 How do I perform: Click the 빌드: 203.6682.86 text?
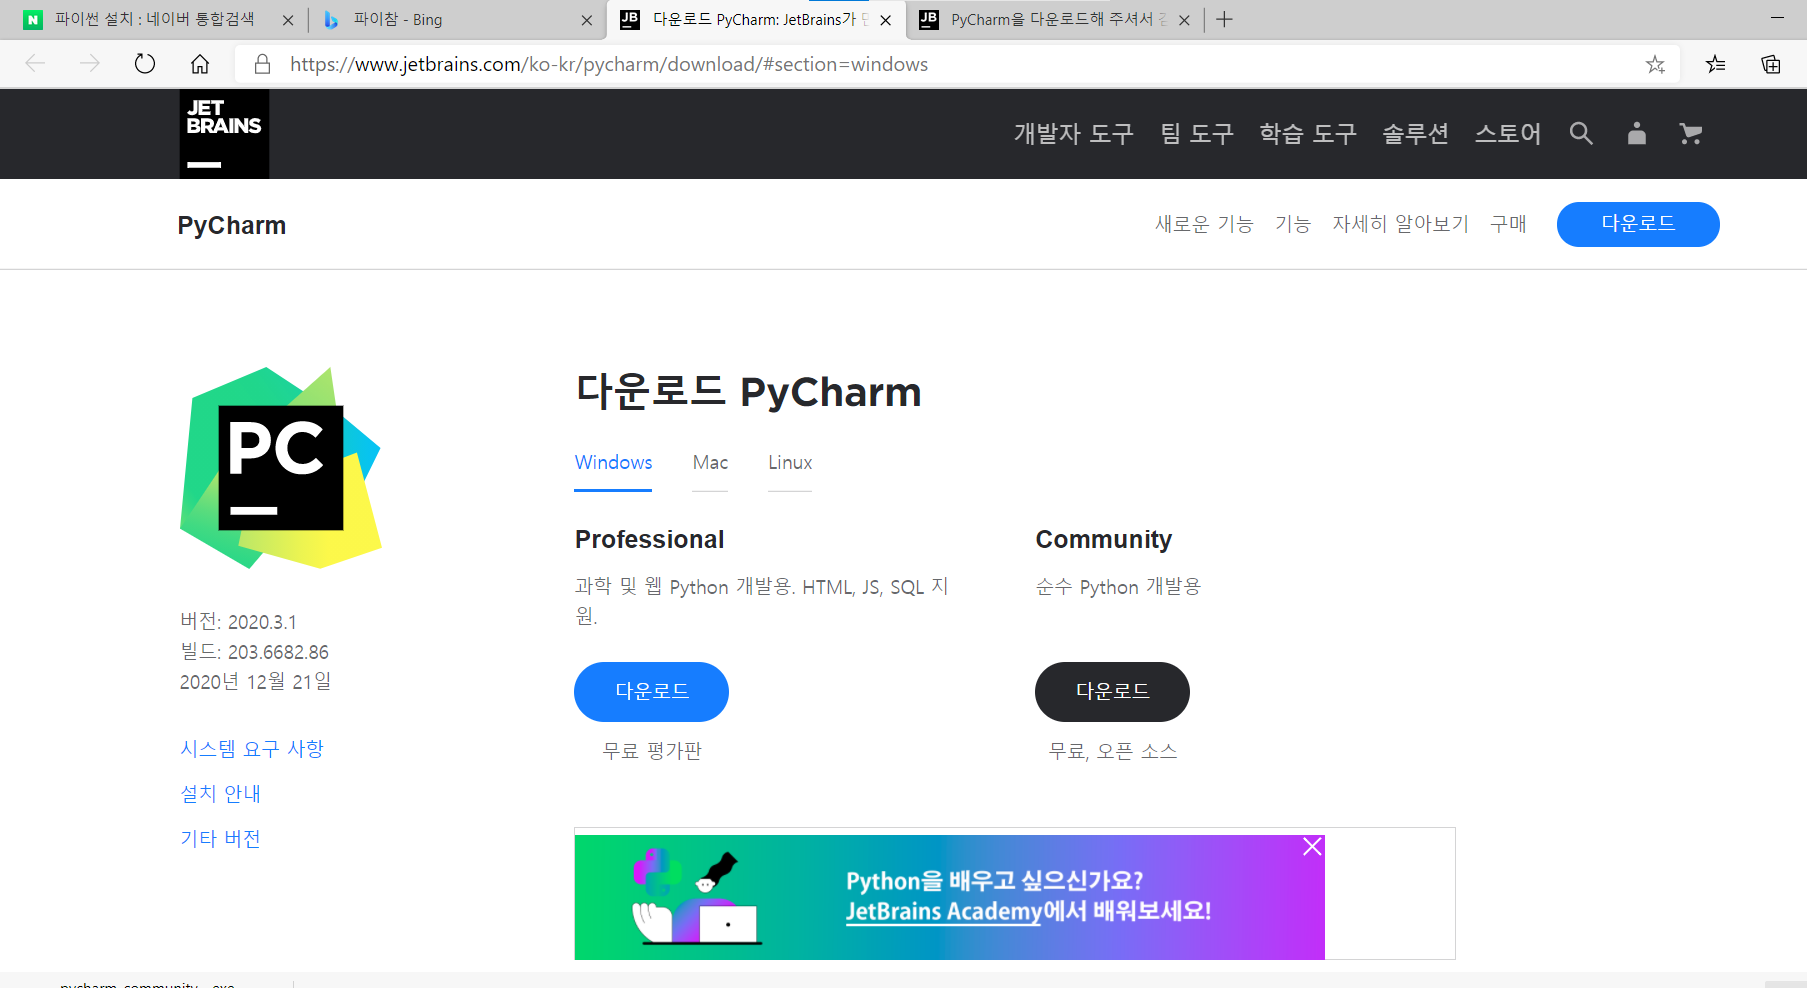[x=254, y=652]
